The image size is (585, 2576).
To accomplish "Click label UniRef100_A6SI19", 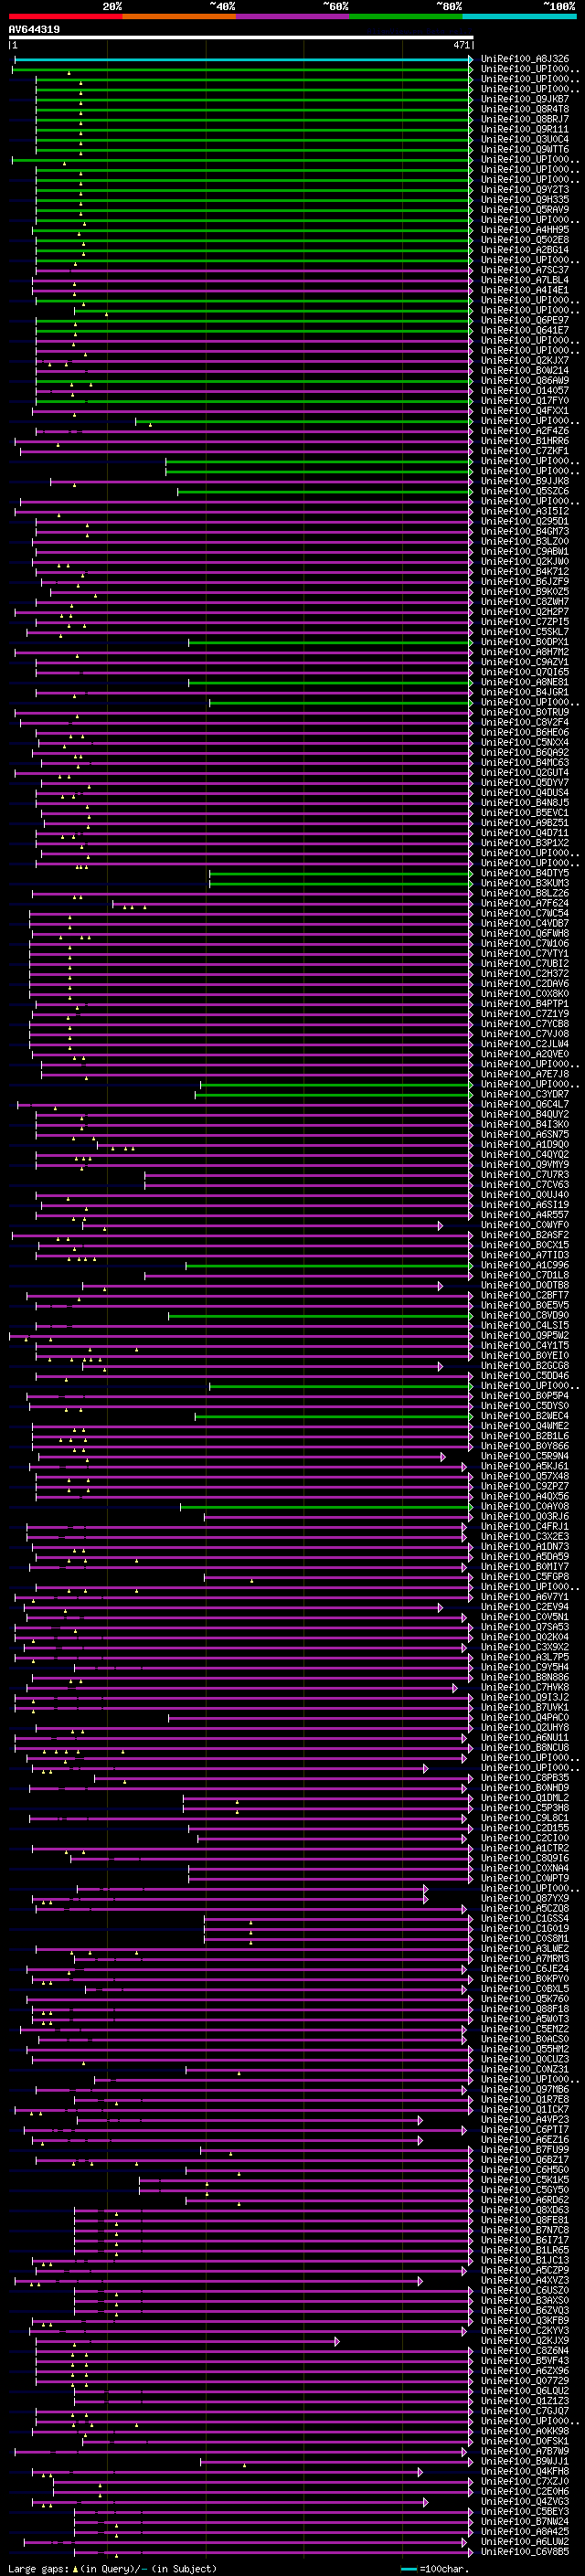I will pos(524,1205).
